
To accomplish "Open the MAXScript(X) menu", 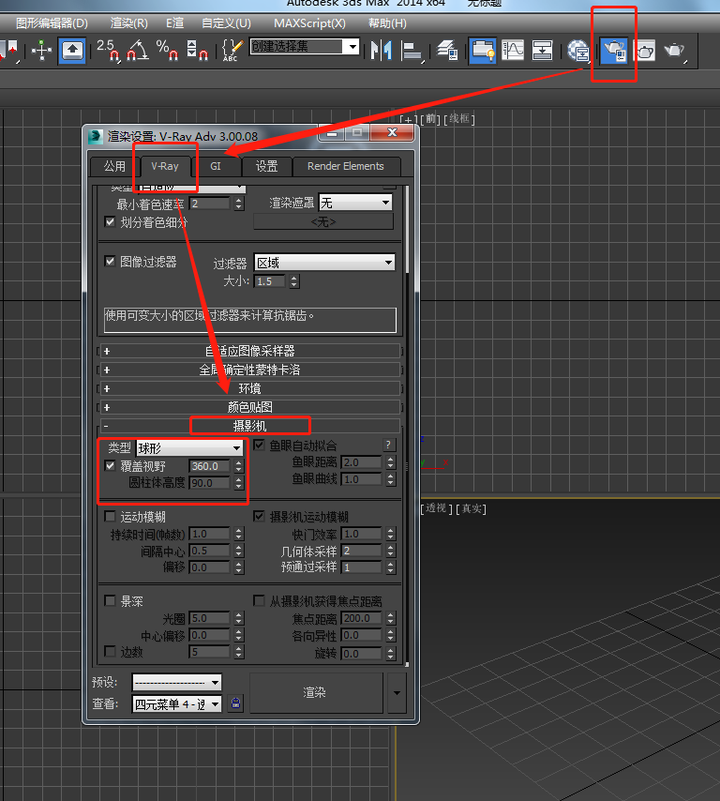I will tap(309, 23).
